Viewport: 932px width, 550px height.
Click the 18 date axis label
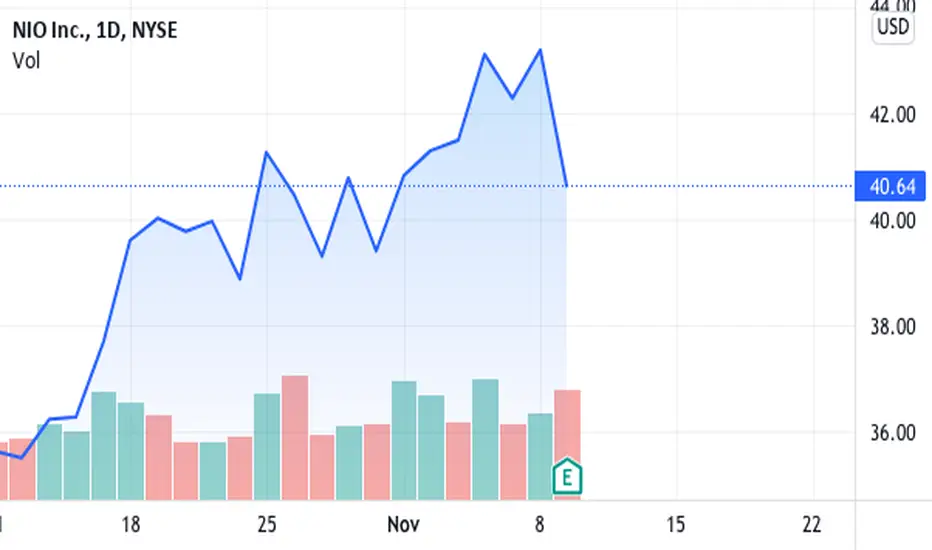tap(131, 524)
